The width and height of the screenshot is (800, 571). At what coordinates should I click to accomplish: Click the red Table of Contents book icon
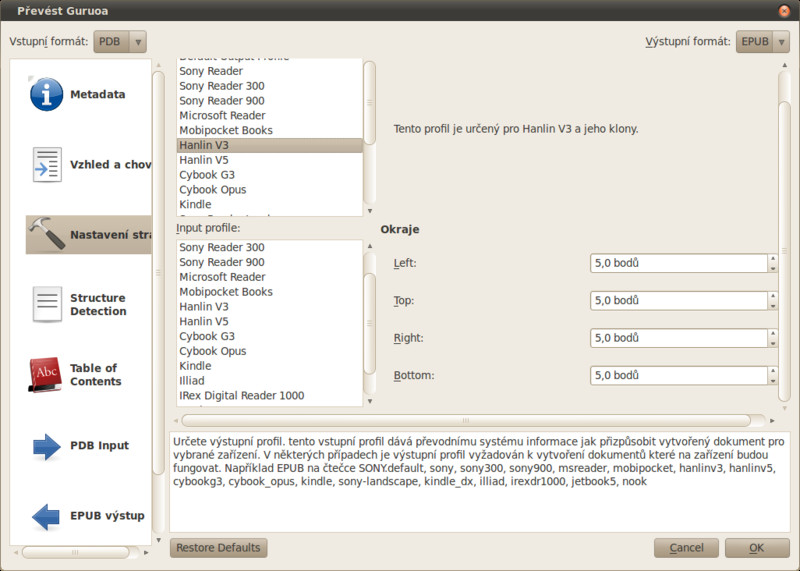tap(46, 374)
